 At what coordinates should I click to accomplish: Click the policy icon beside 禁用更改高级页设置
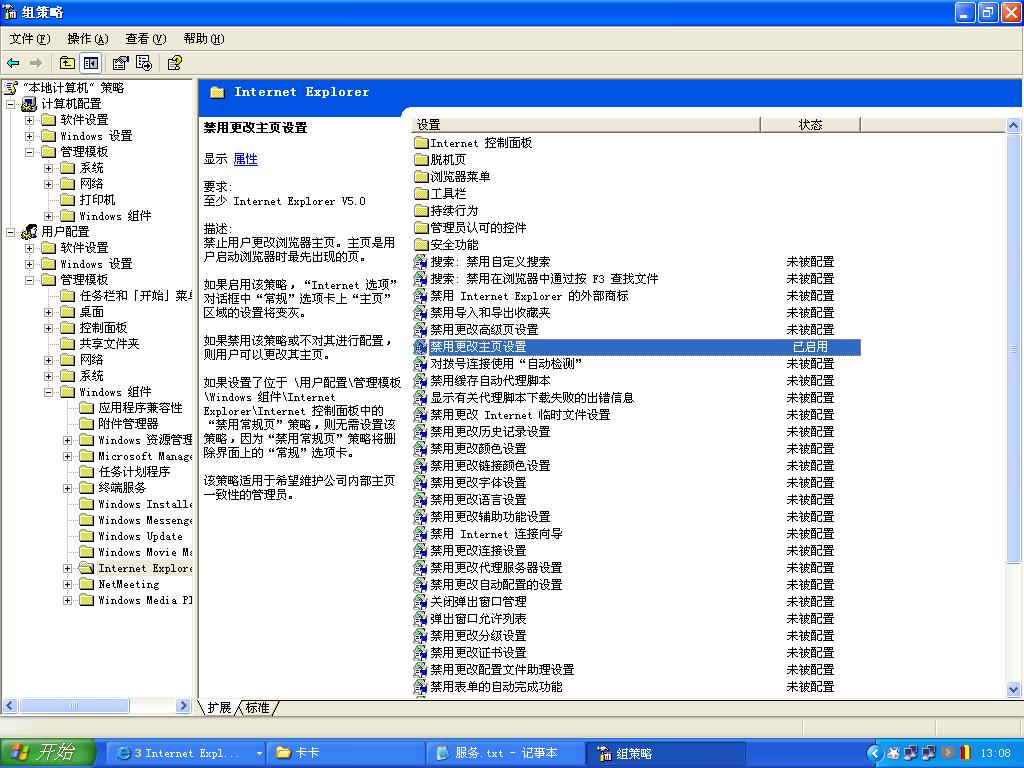(420, 330)
